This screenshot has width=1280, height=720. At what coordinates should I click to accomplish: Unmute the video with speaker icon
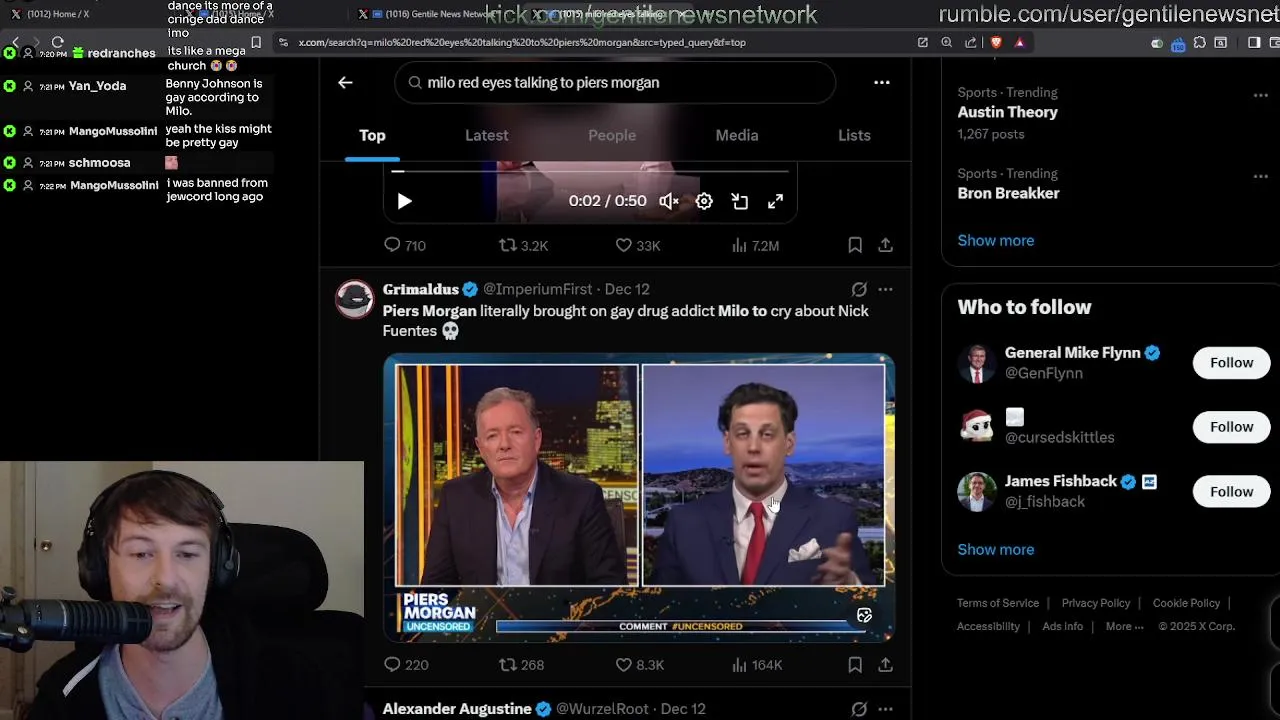(x=669, y=201)
